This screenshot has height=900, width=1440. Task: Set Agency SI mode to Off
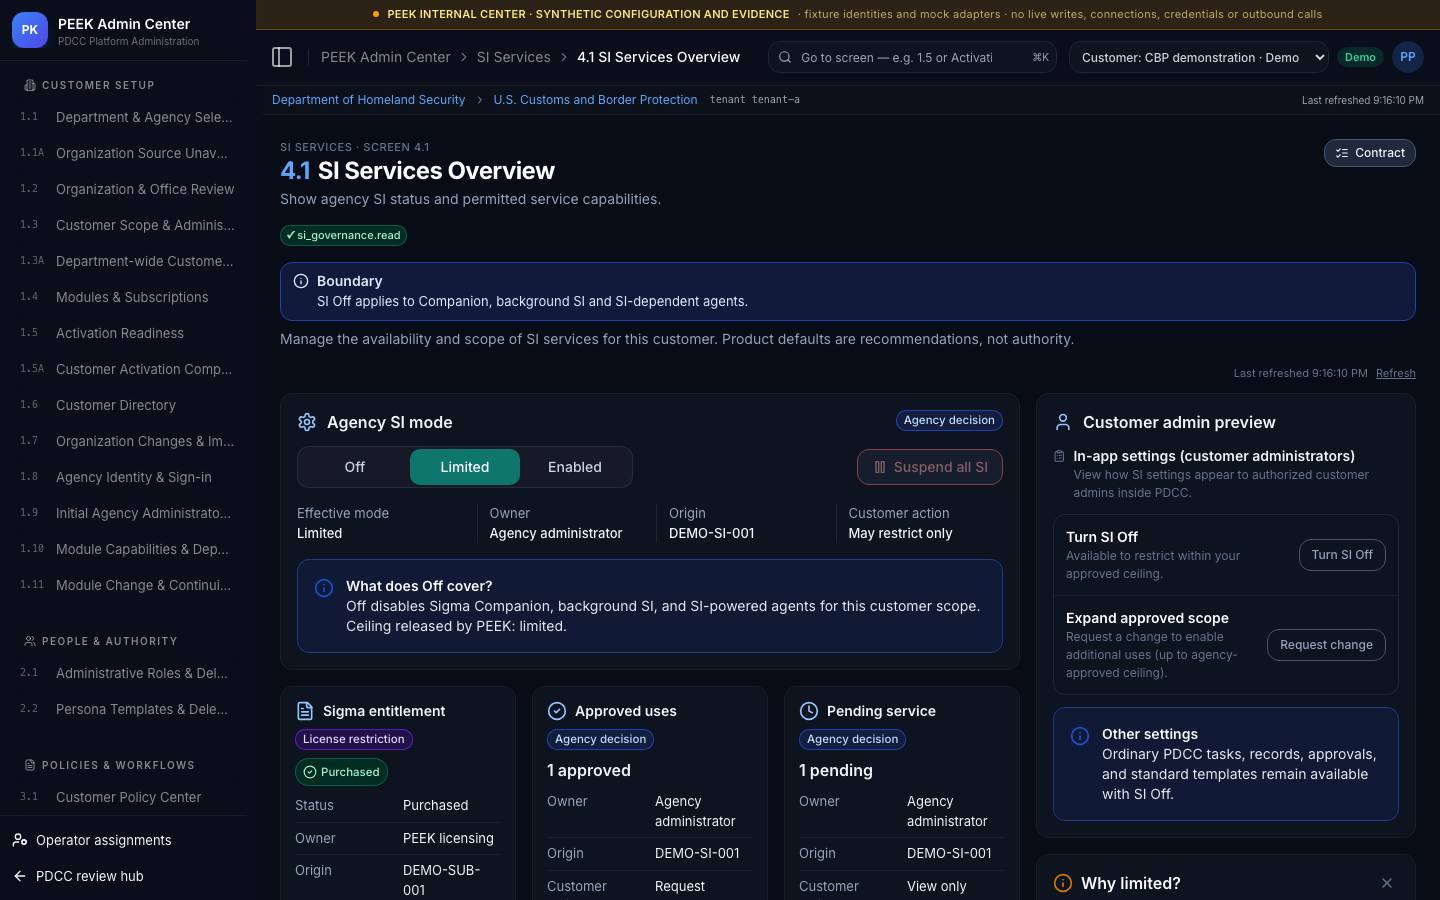[x=354, y=467]
